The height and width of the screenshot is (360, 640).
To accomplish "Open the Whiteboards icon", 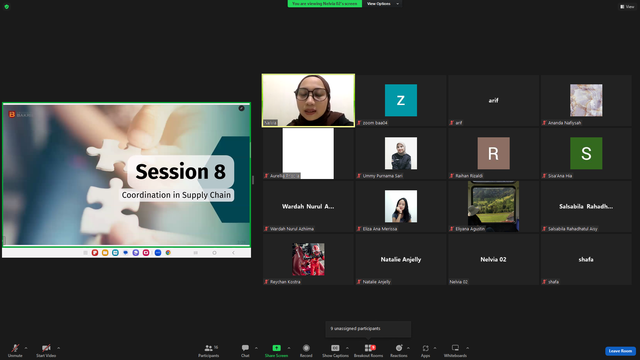I will click(455, 348).
